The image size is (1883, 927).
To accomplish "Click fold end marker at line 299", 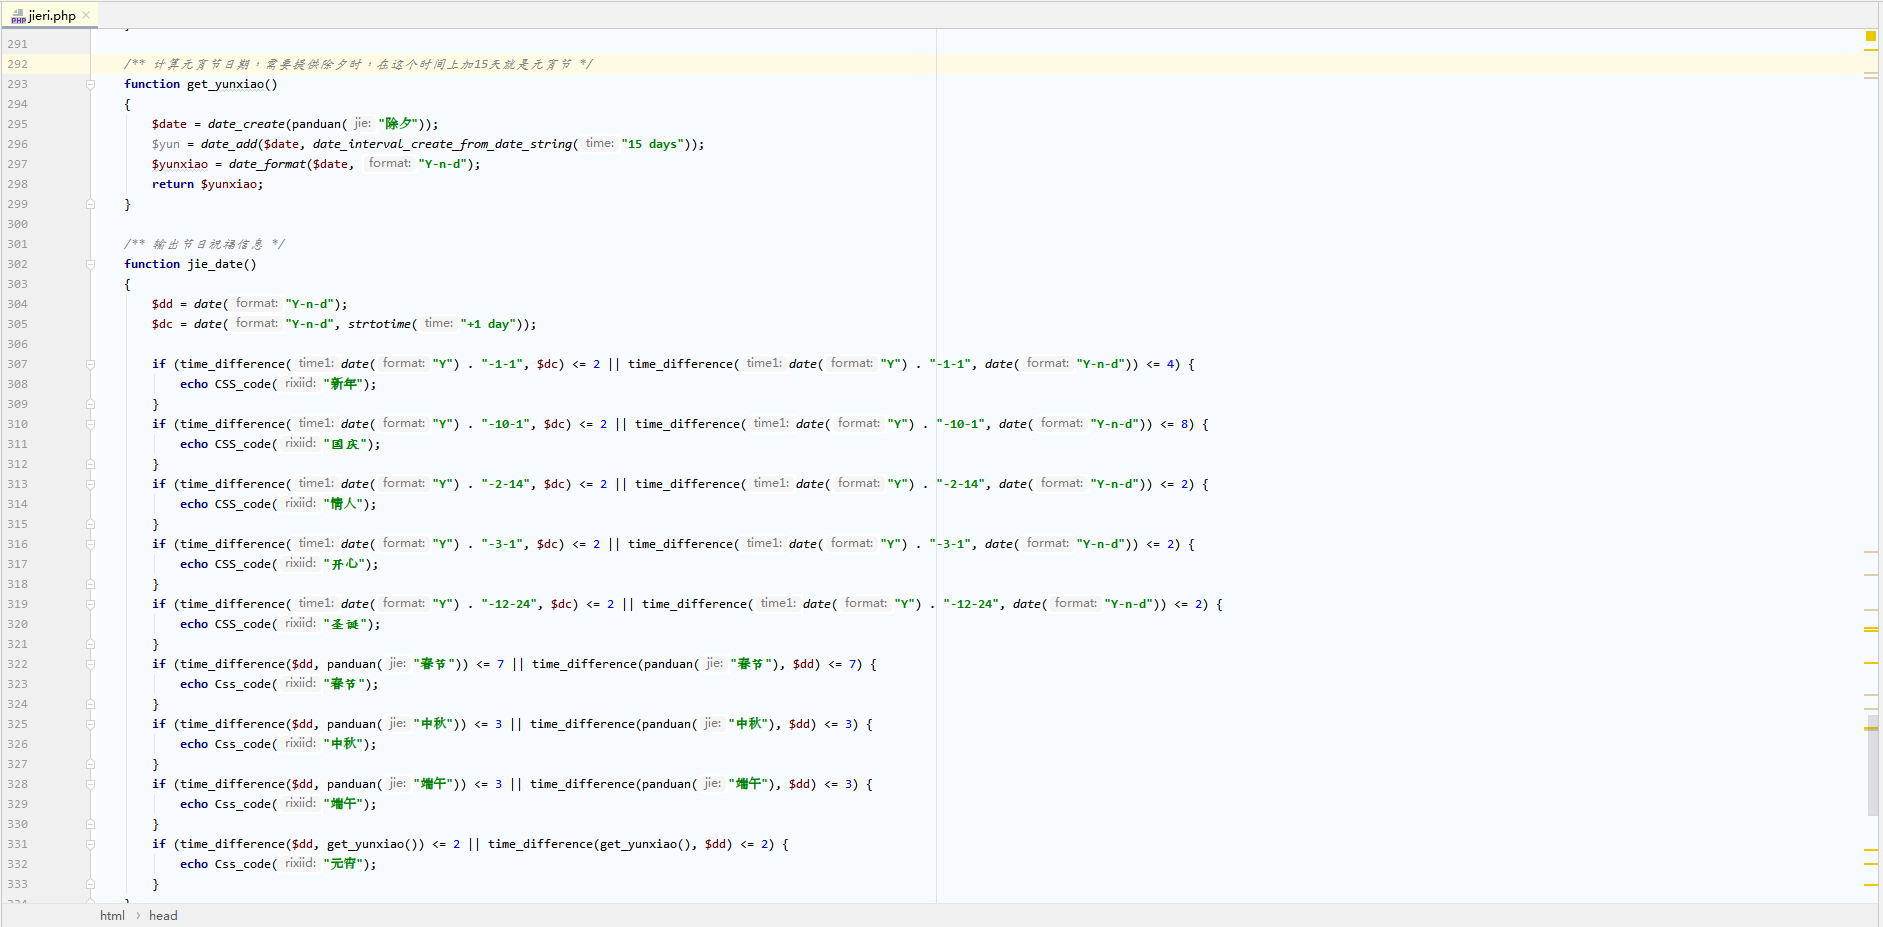I will tap(90, 204).
